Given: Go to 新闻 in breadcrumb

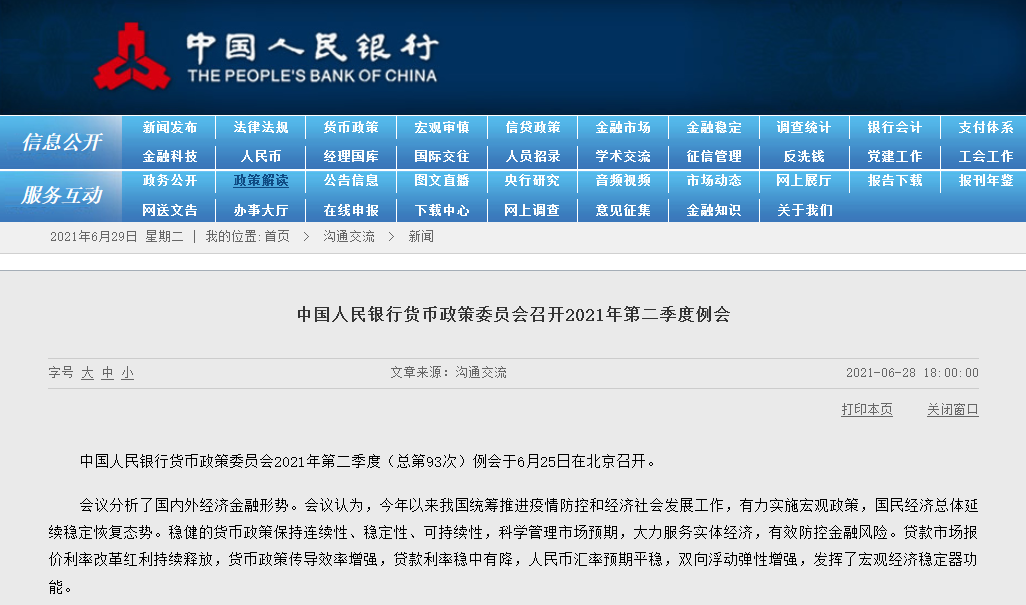Looking at the screenshot, I should [421, 236].
